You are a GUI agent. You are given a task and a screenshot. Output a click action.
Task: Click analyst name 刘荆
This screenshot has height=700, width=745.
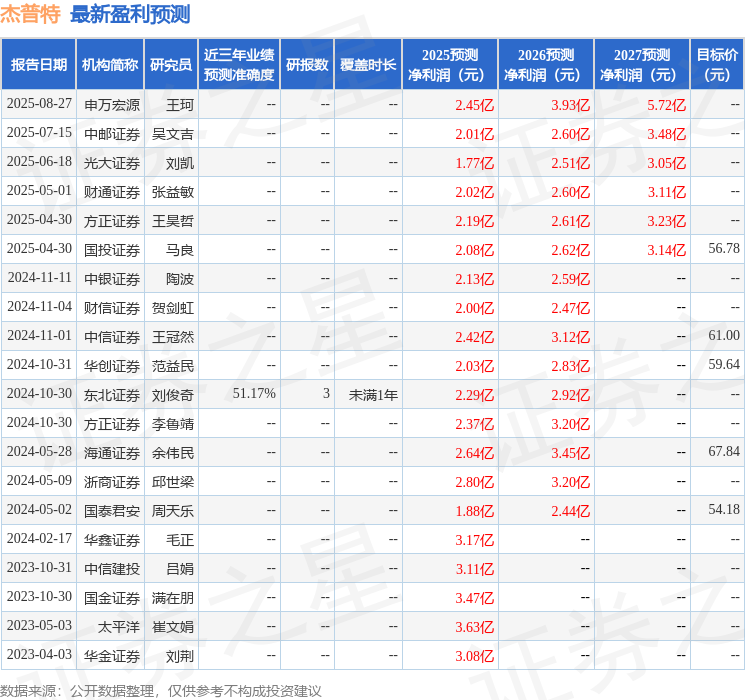180,656
